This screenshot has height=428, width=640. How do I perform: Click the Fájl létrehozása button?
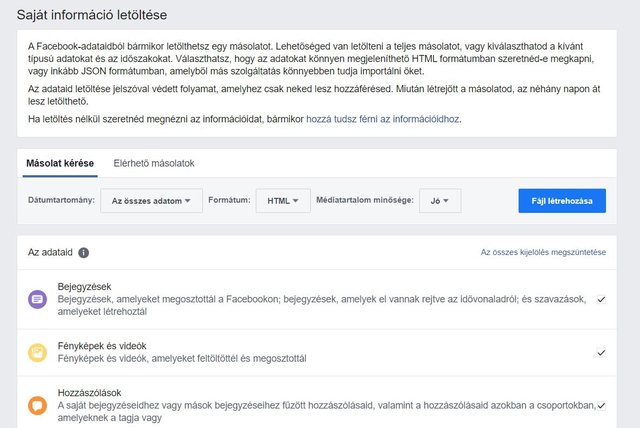click(x=562, y=201)
